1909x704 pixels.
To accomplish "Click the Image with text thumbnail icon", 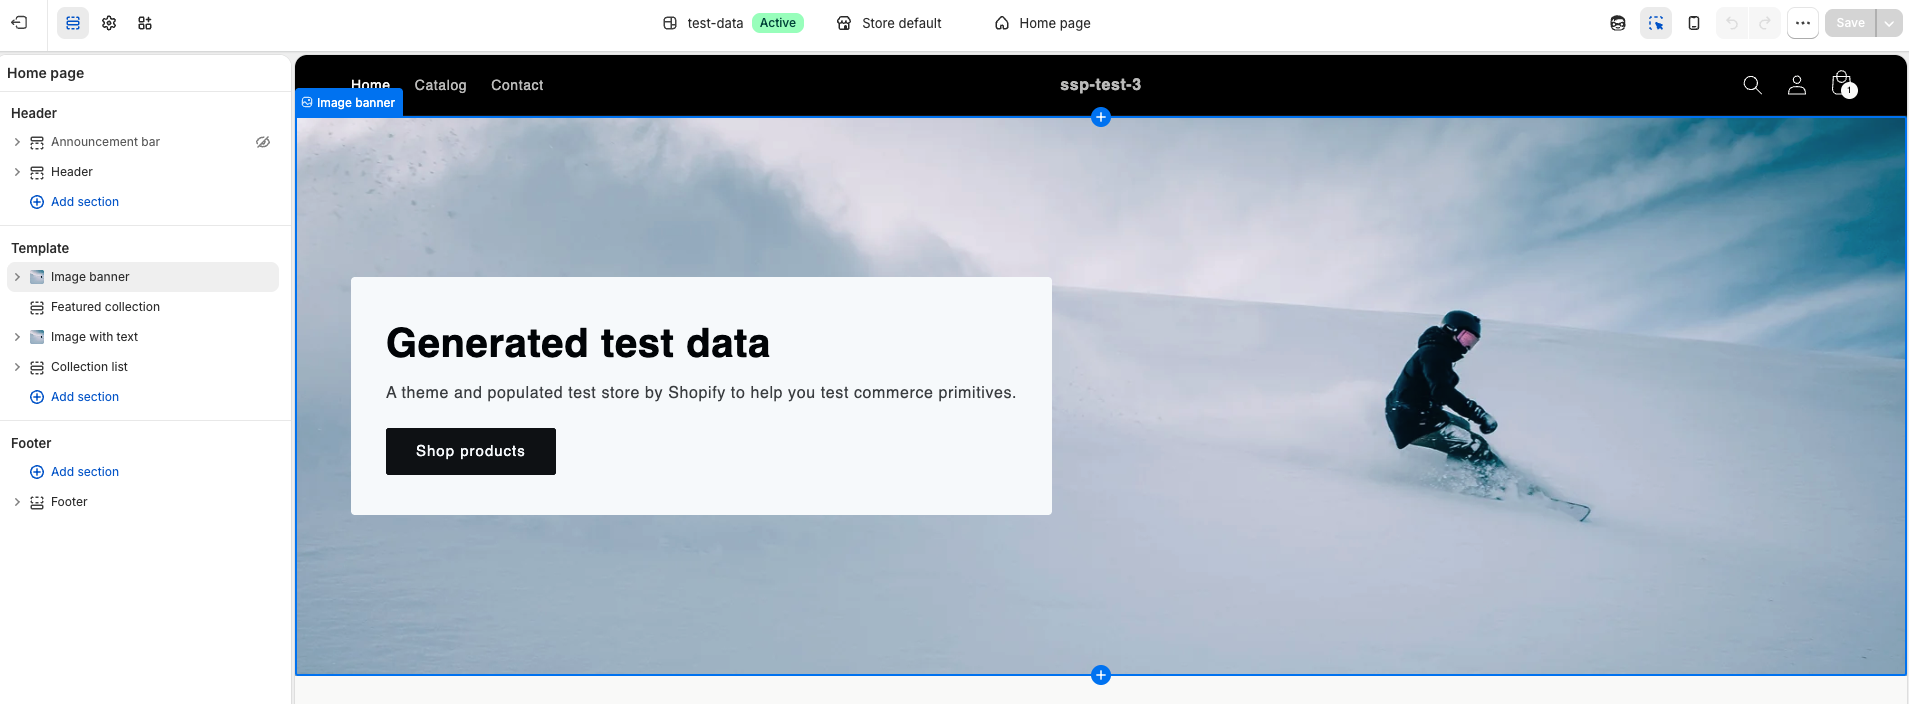I will click(x=37, y=337).
